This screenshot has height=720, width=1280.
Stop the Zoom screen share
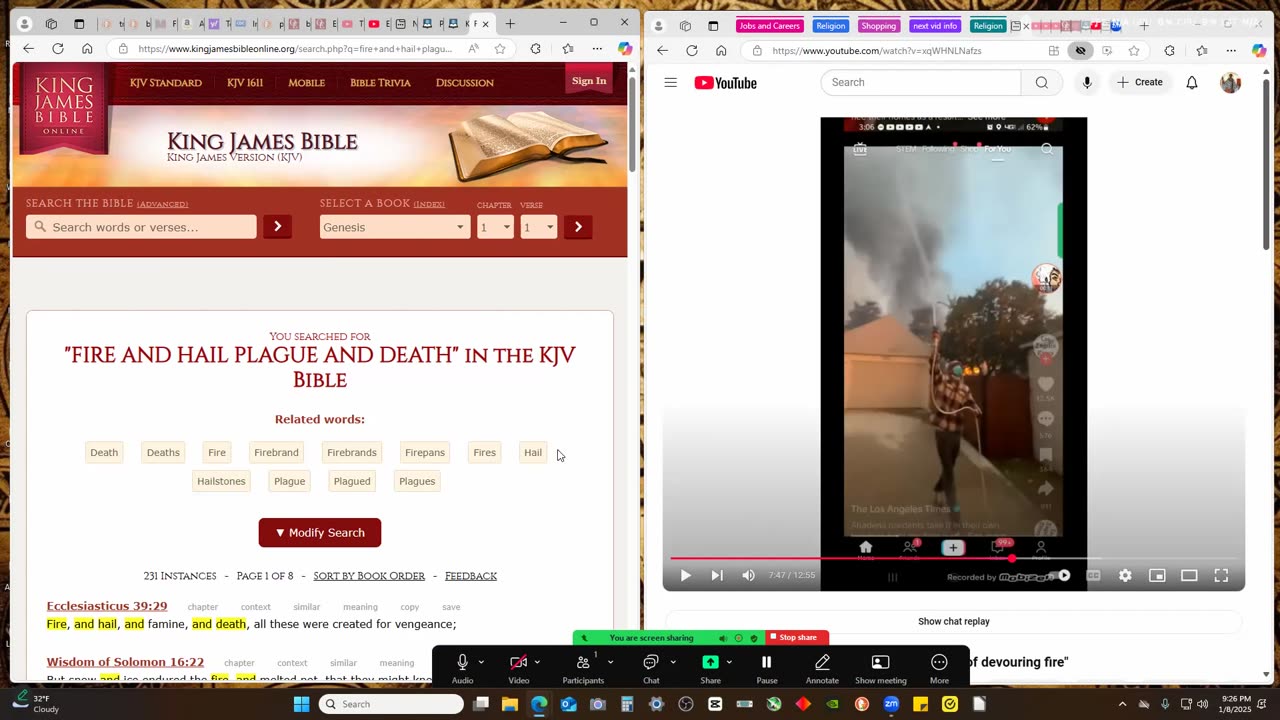(x=797, y=638)
